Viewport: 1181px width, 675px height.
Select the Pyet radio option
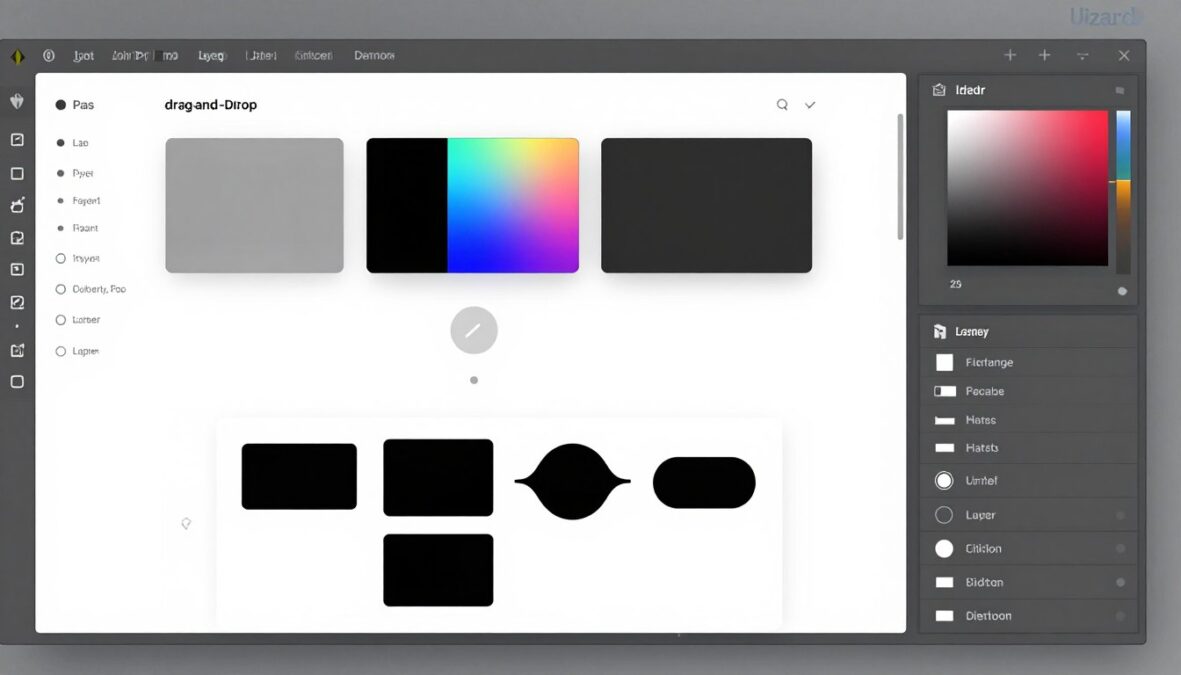click(x=60, y=173)
